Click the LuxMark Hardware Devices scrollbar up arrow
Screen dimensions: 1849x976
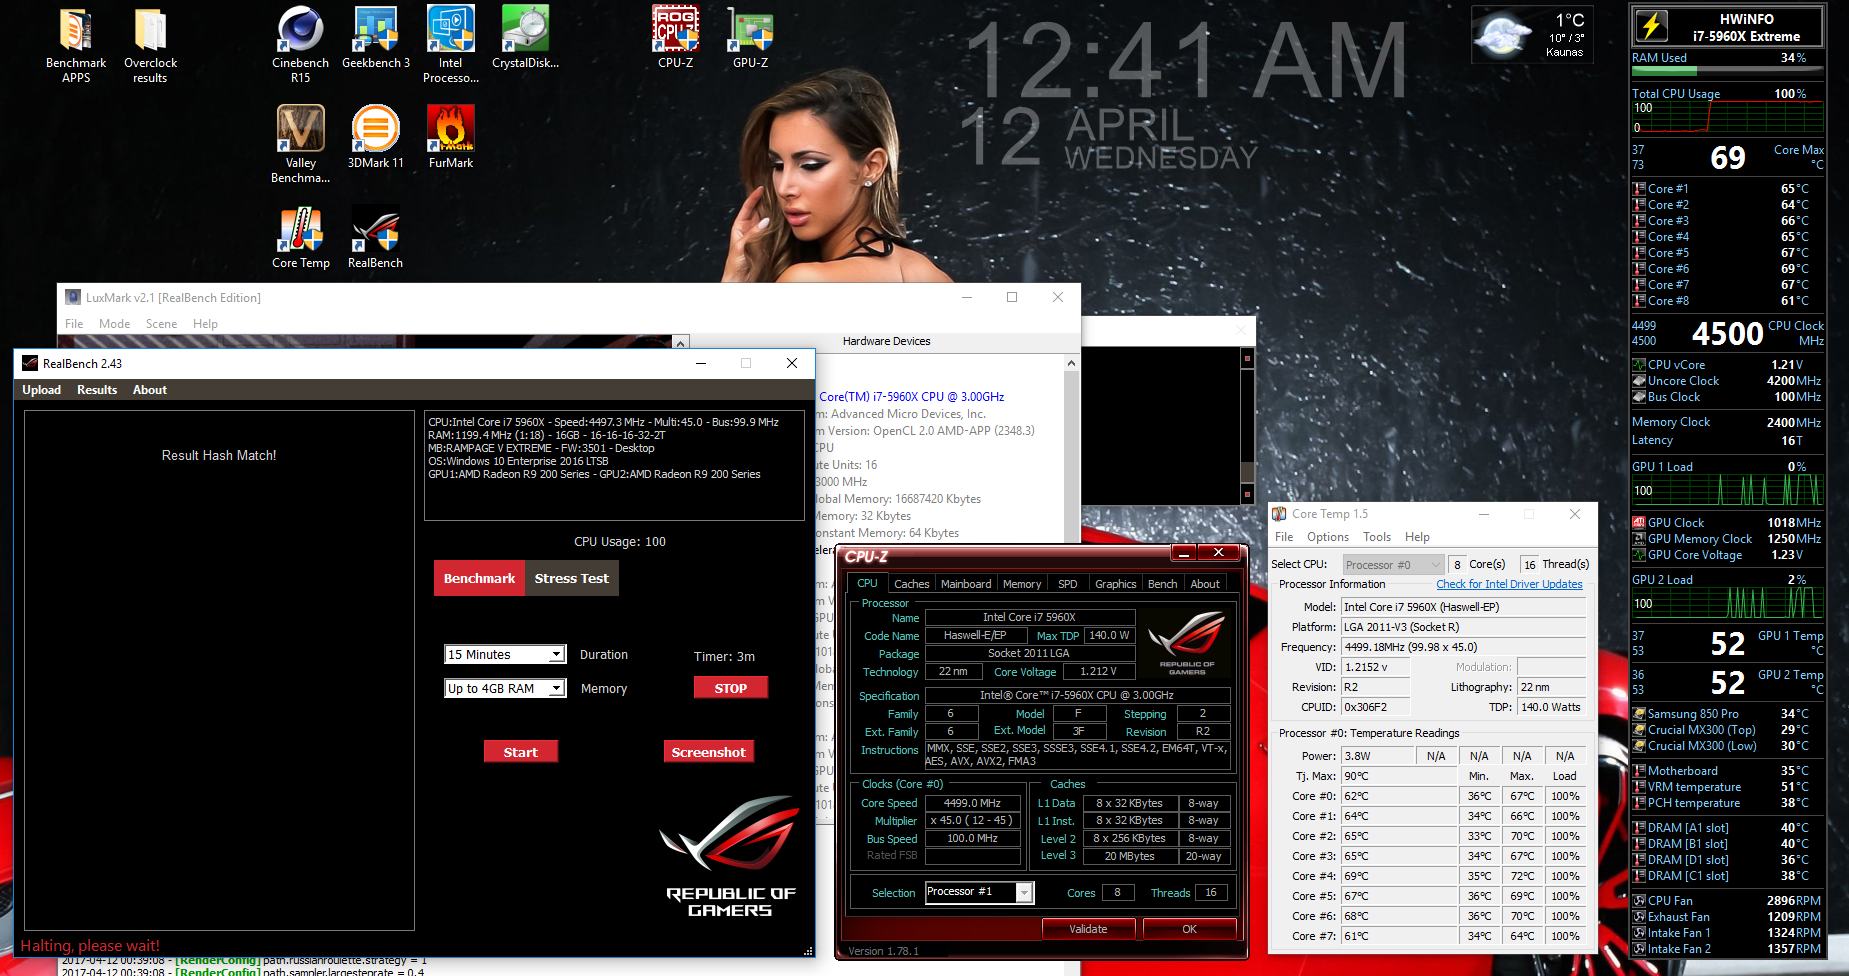tap(1071, 364)
